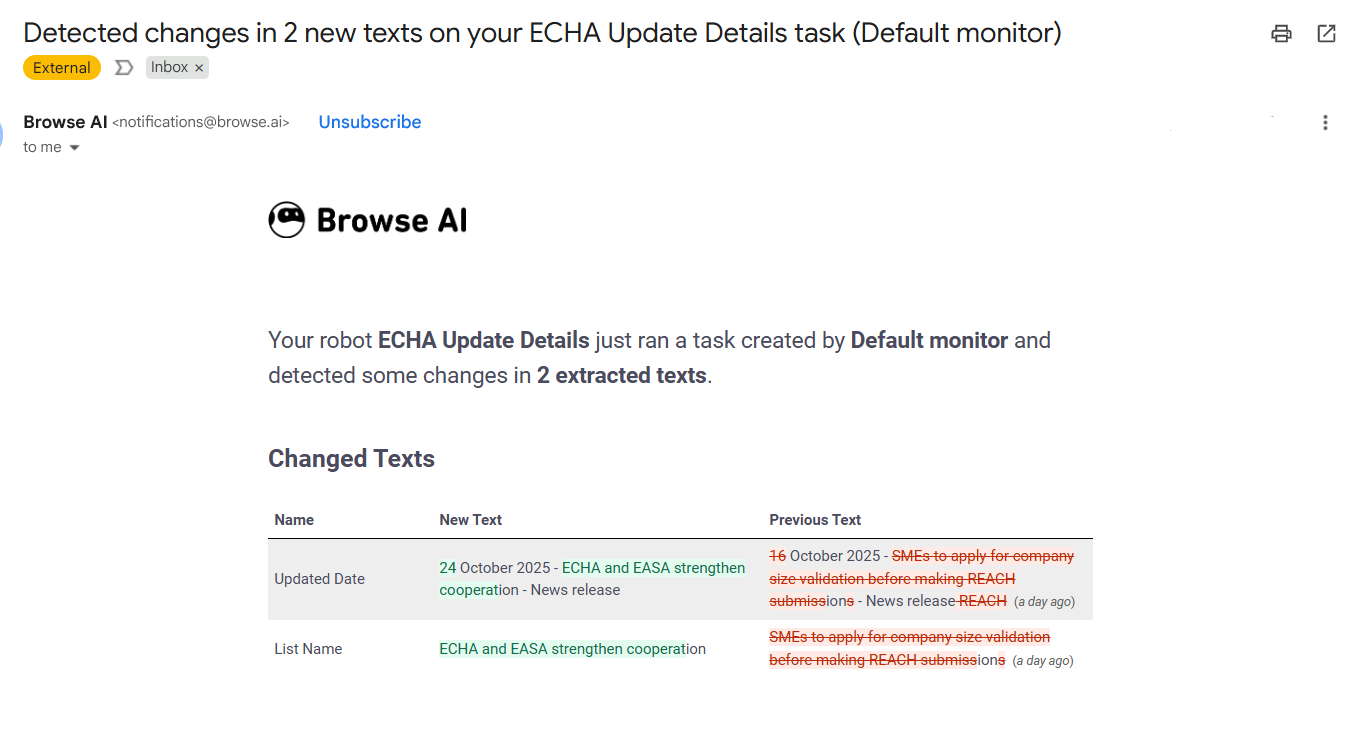This screenshot has height=735, width=1353.
Task: Click the "Name" column header
Action: [x=294, y=520]
